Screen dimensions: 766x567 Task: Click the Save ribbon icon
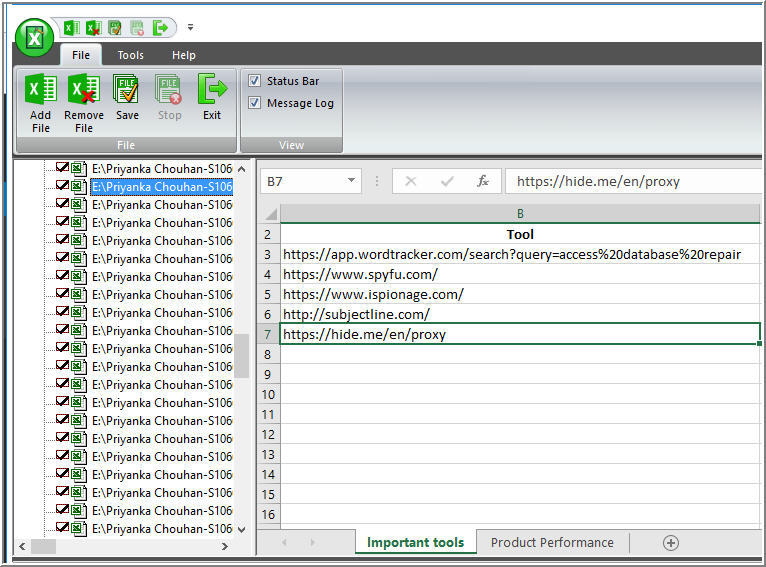pyautogui.click(x=127, y=98)
